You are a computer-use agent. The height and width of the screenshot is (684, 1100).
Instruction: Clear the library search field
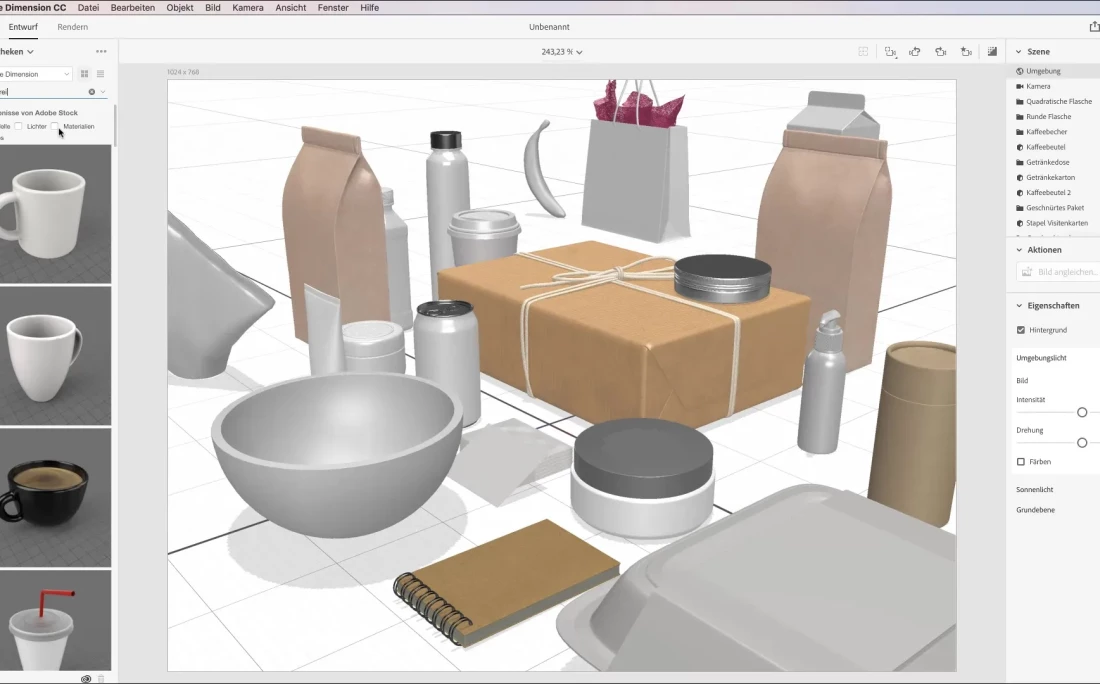[92, 92]
